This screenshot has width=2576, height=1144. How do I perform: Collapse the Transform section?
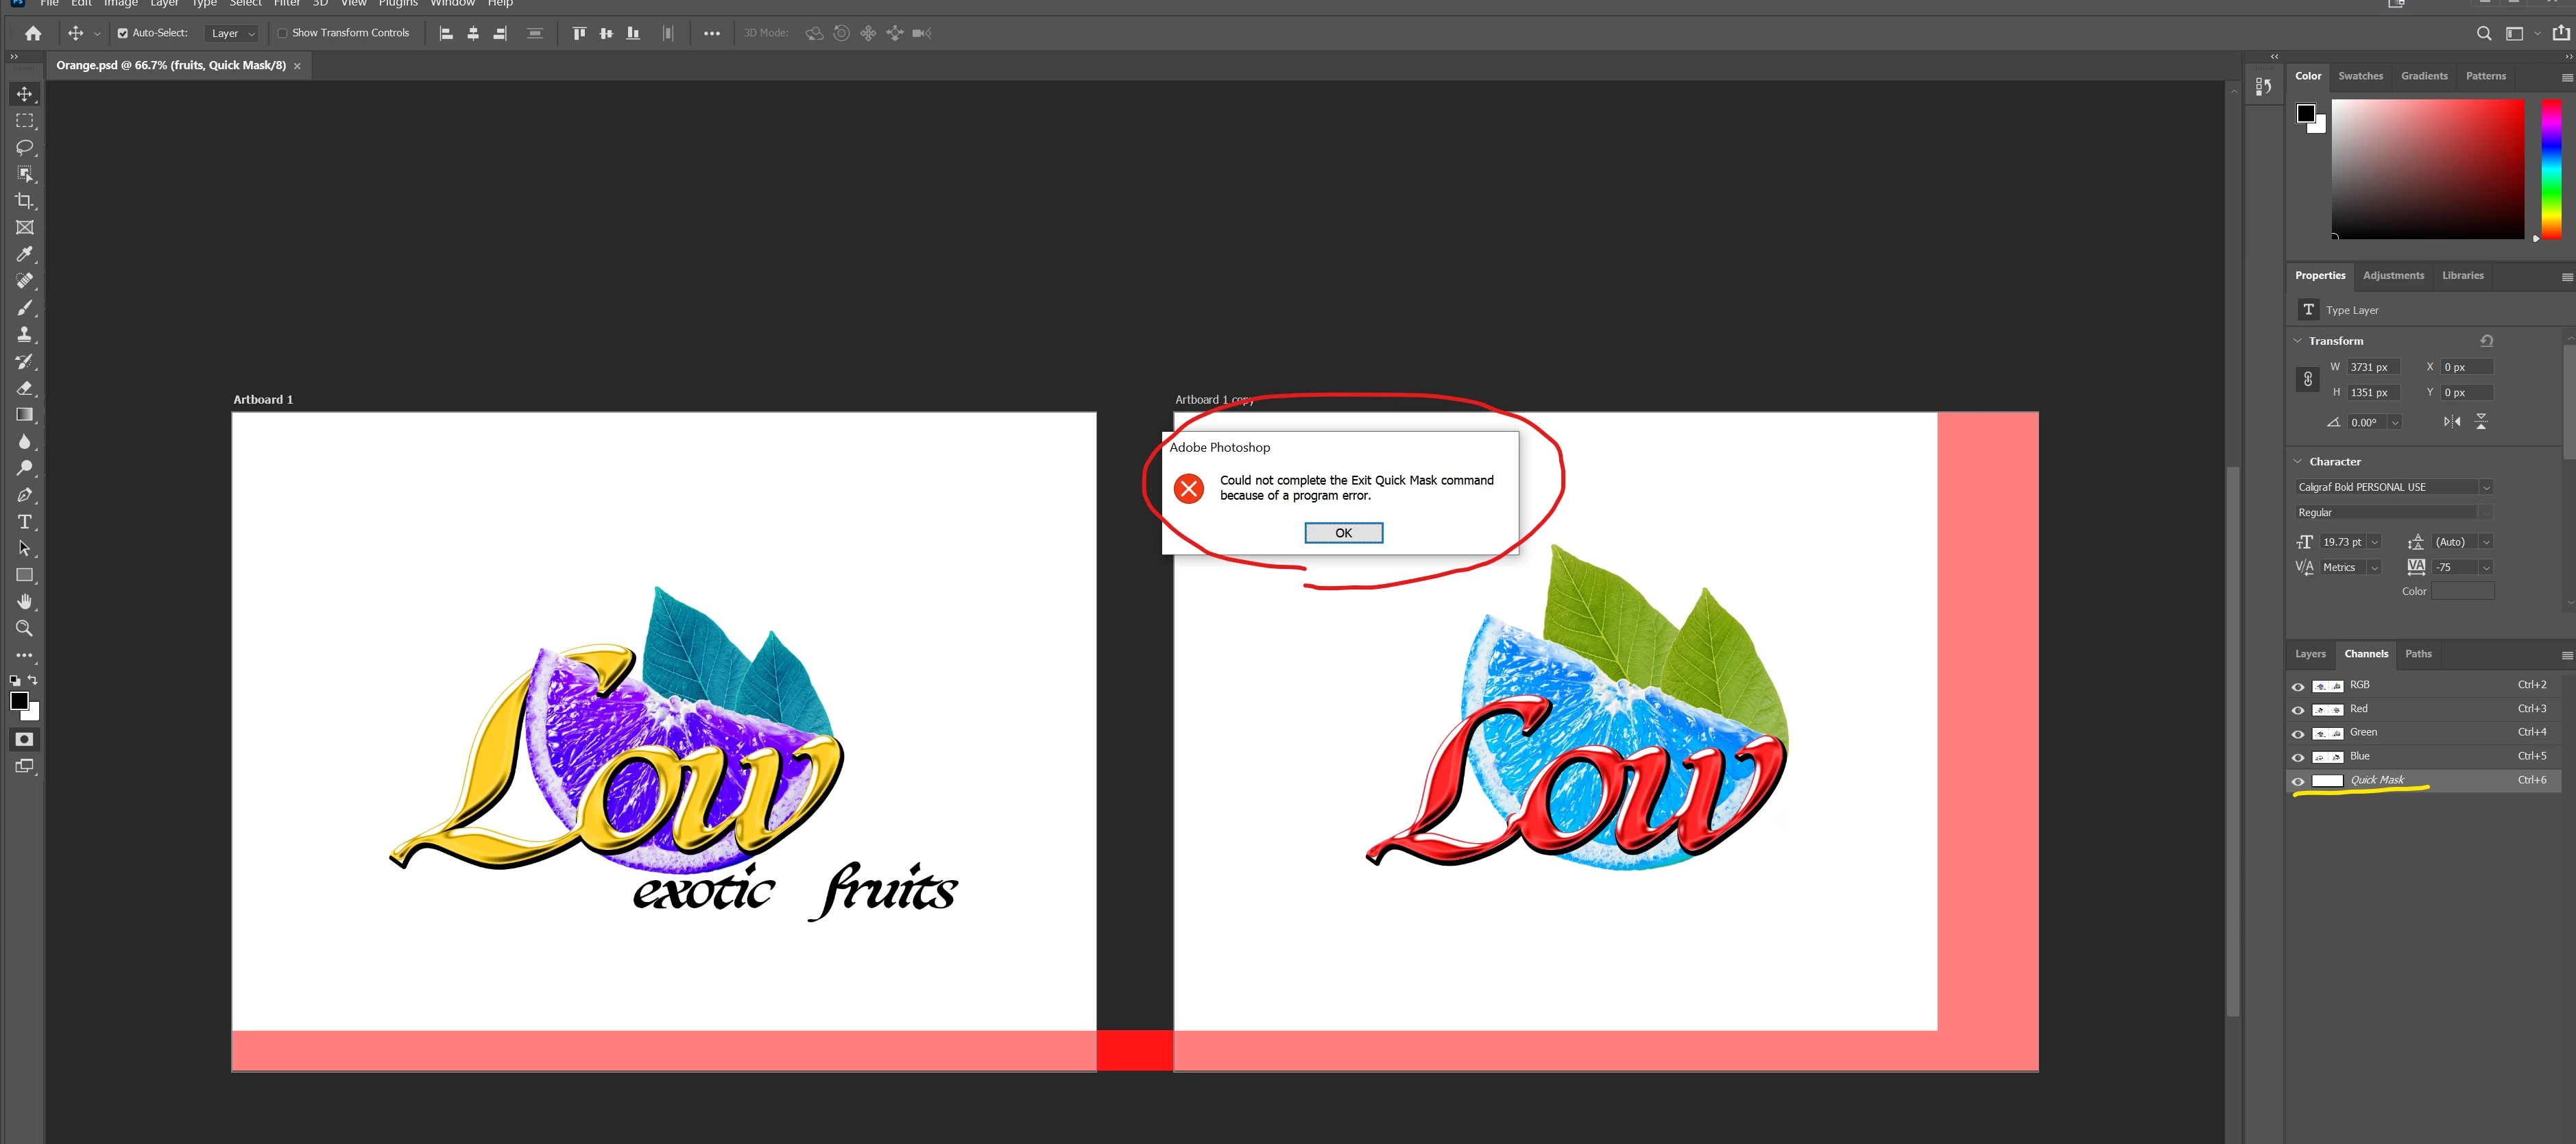tap(2298, 341)
